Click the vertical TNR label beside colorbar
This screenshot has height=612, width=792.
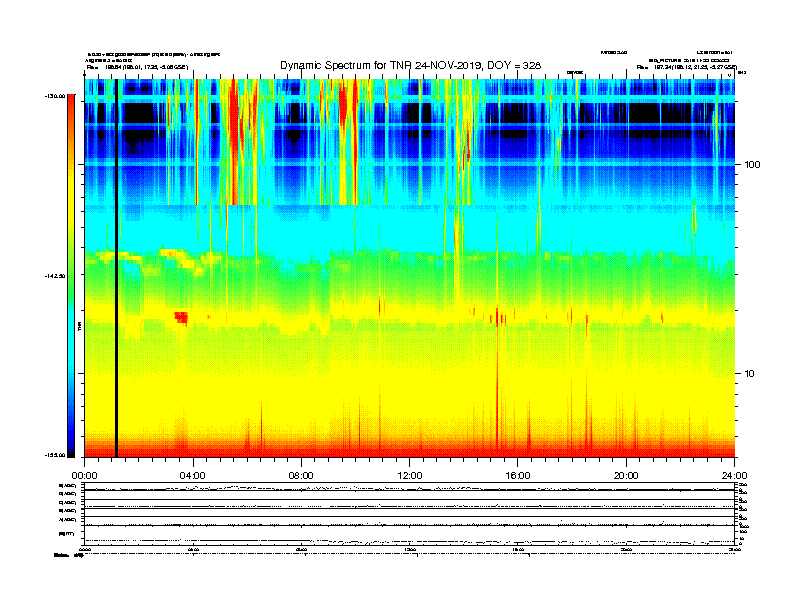(x=80, y=327)
